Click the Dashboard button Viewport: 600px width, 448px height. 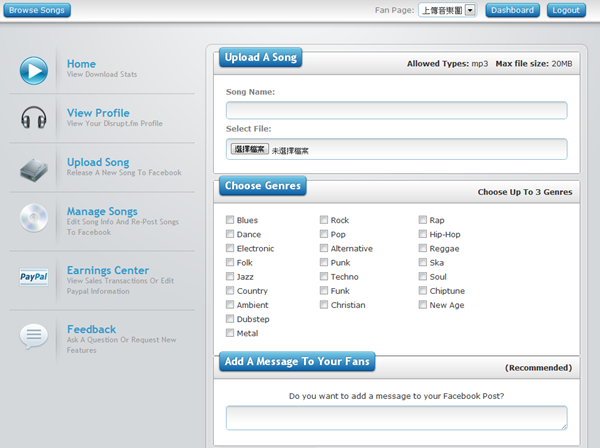tap(512, 10)
